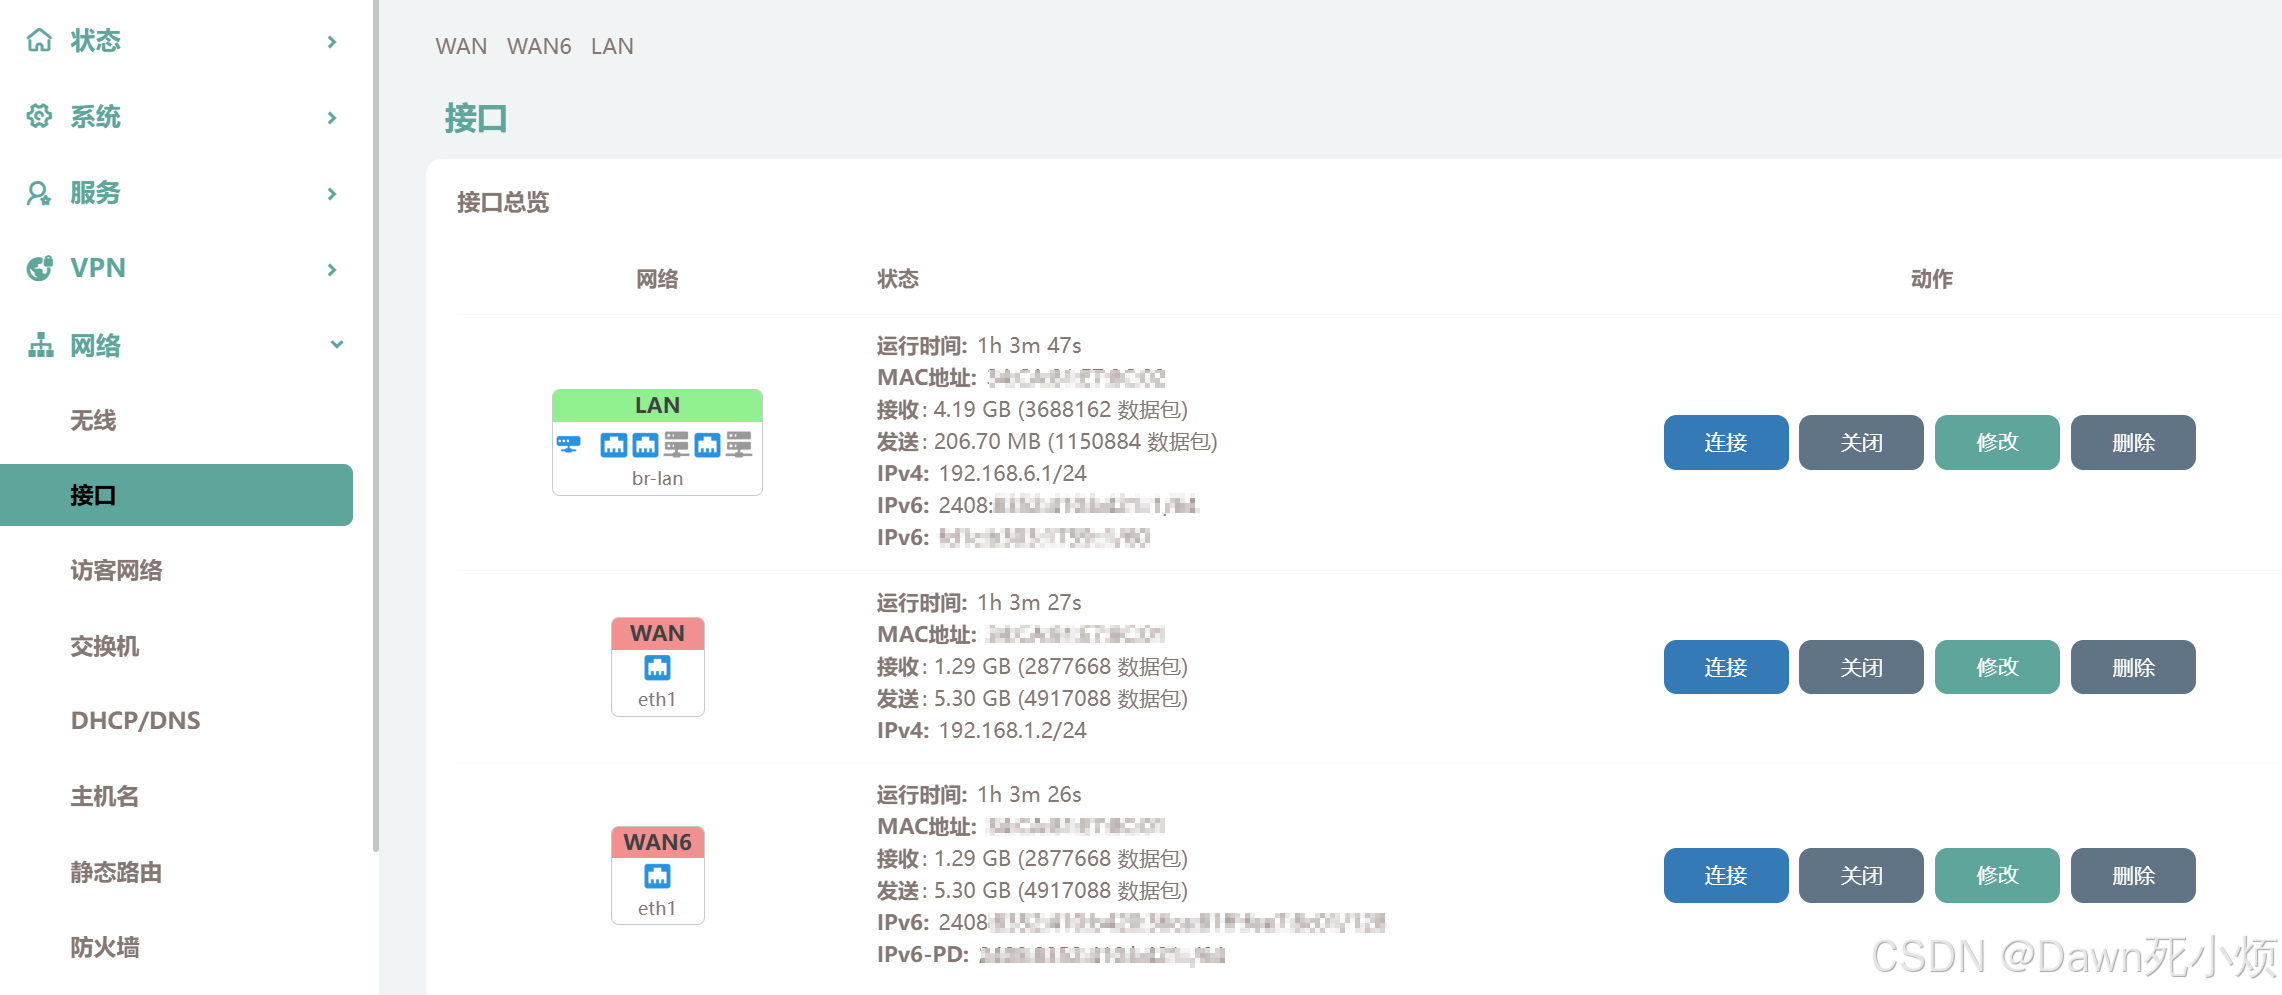Click the globe icon beside VPN
The height and width of the screenshot is (995, 2282).
pos(39,268)
